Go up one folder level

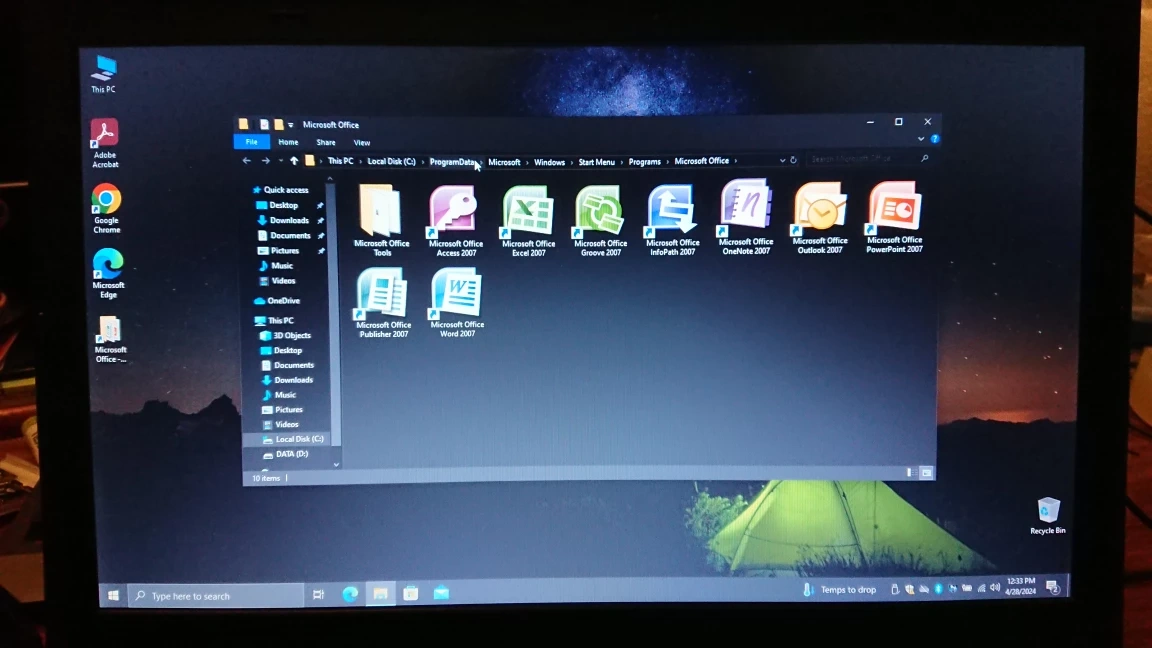click(294, 160)
